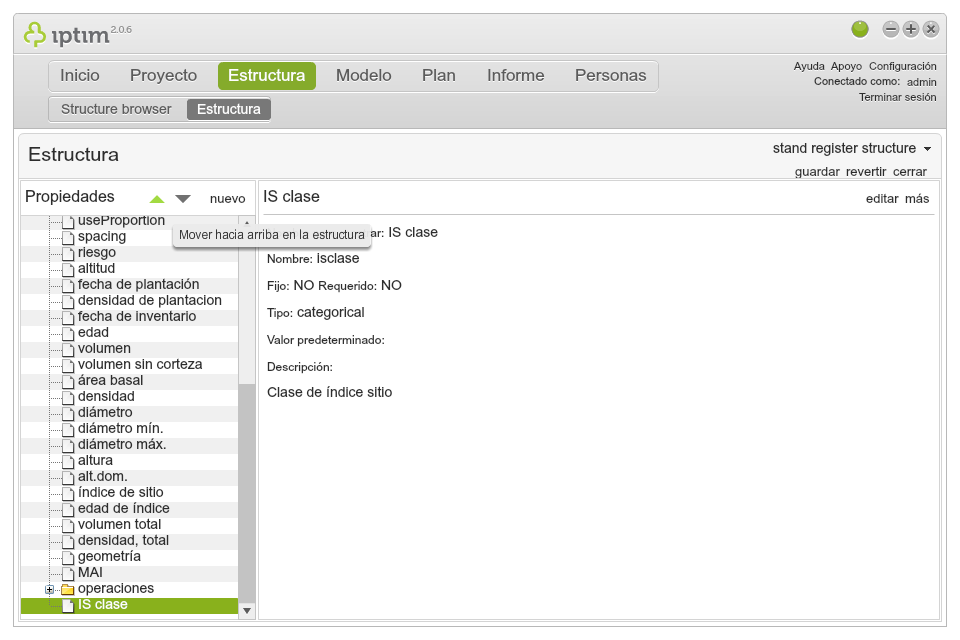This screenshot has width=960, height=640.
Task: Open Configuración from the top right
Action: tap(903, 65)
